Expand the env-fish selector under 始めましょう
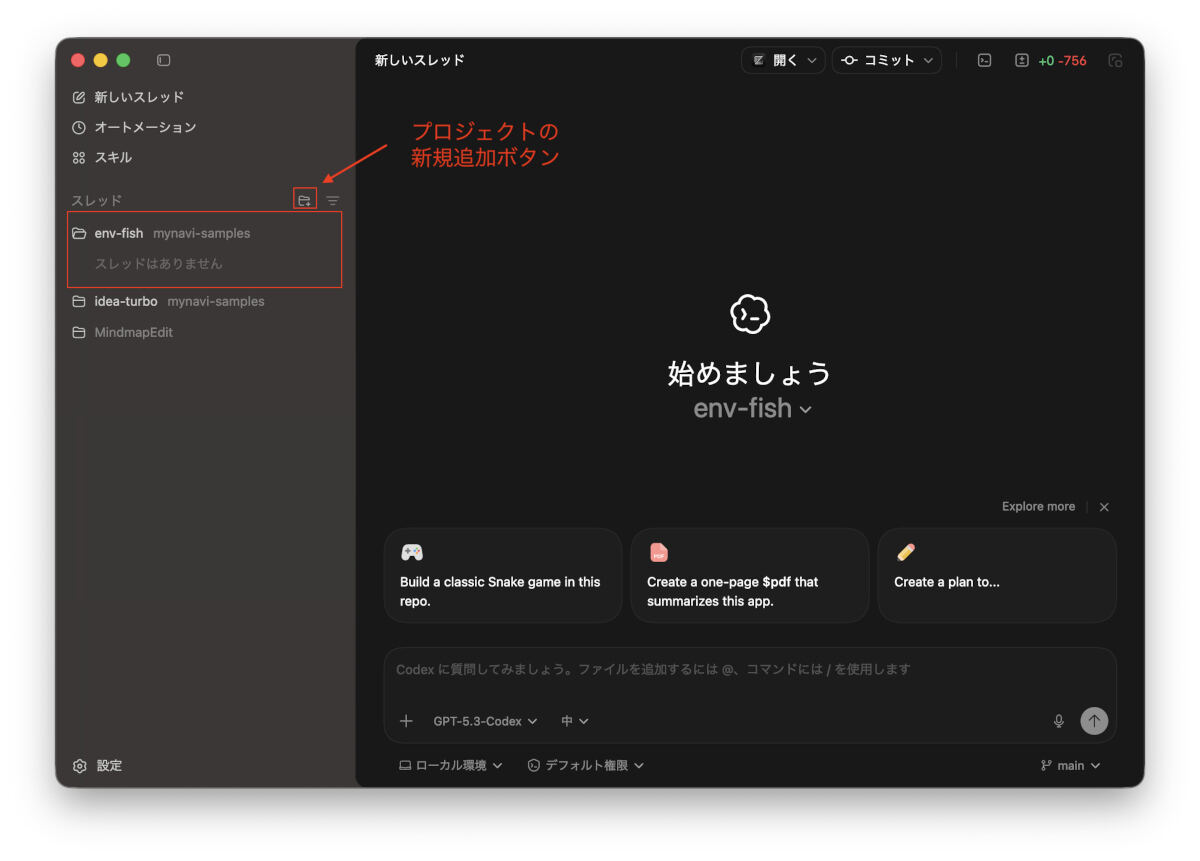This screenshot has width=1200, height=861. tap(752, 408)
